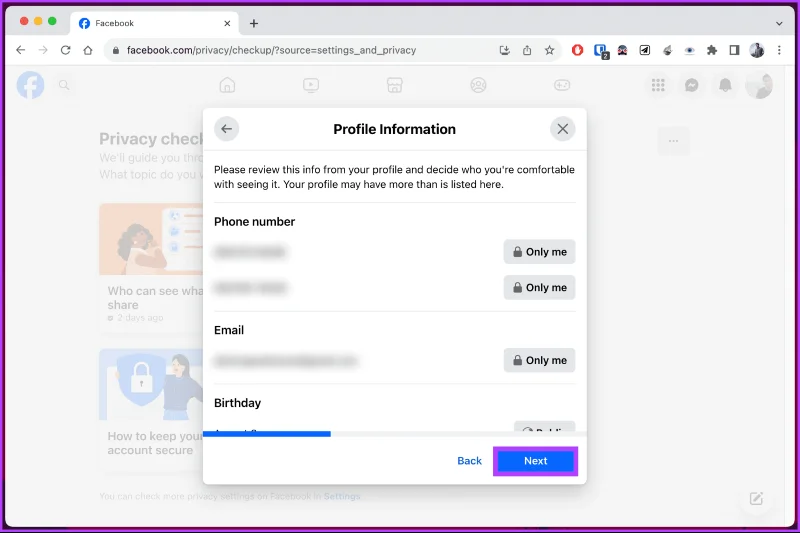The image size is (800, 533).
Task: Click the first blurred phone number
Action: tap(250, 252)
